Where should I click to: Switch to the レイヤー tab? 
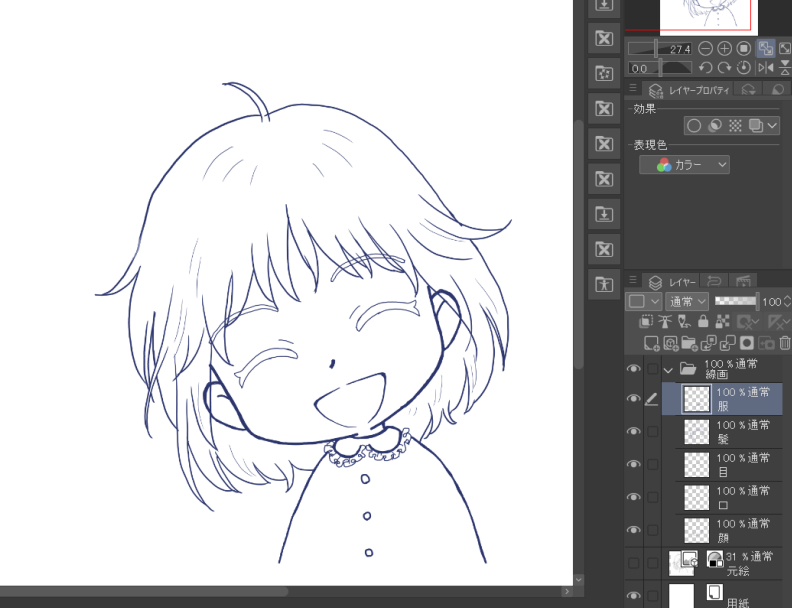pyautogui.click(x=673, y=282)
